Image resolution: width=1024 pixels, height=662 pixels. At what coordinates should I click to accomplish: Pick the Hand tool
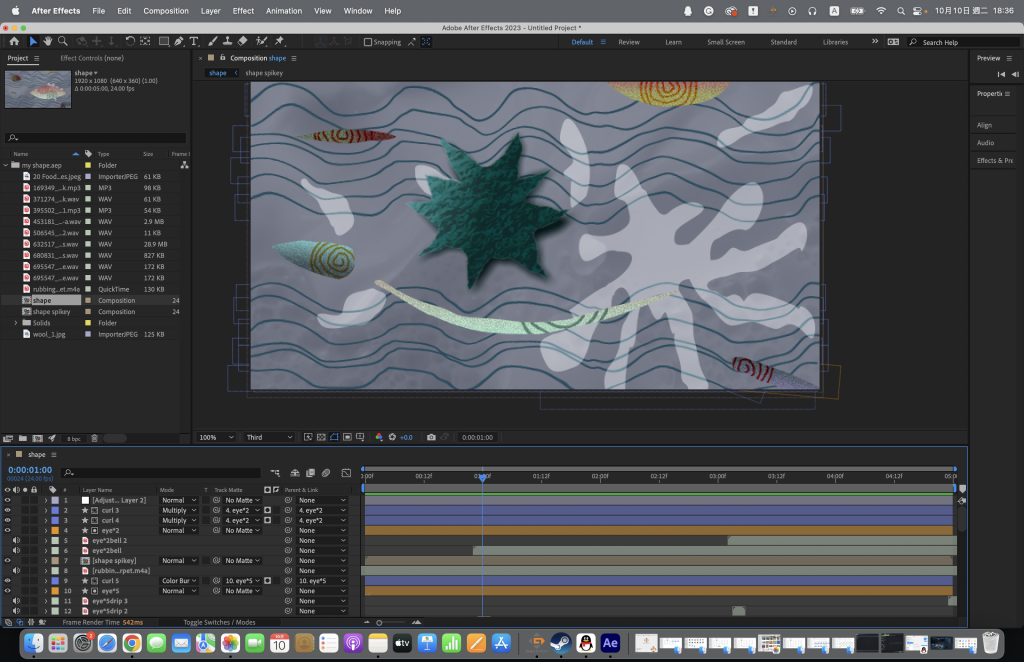pos(48,42)
